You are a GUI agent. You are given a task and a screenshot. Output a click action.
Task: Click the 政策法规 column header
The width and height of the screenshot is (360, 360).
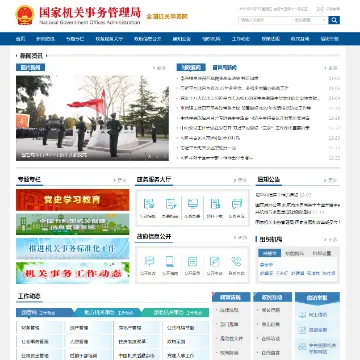[231, 297]
